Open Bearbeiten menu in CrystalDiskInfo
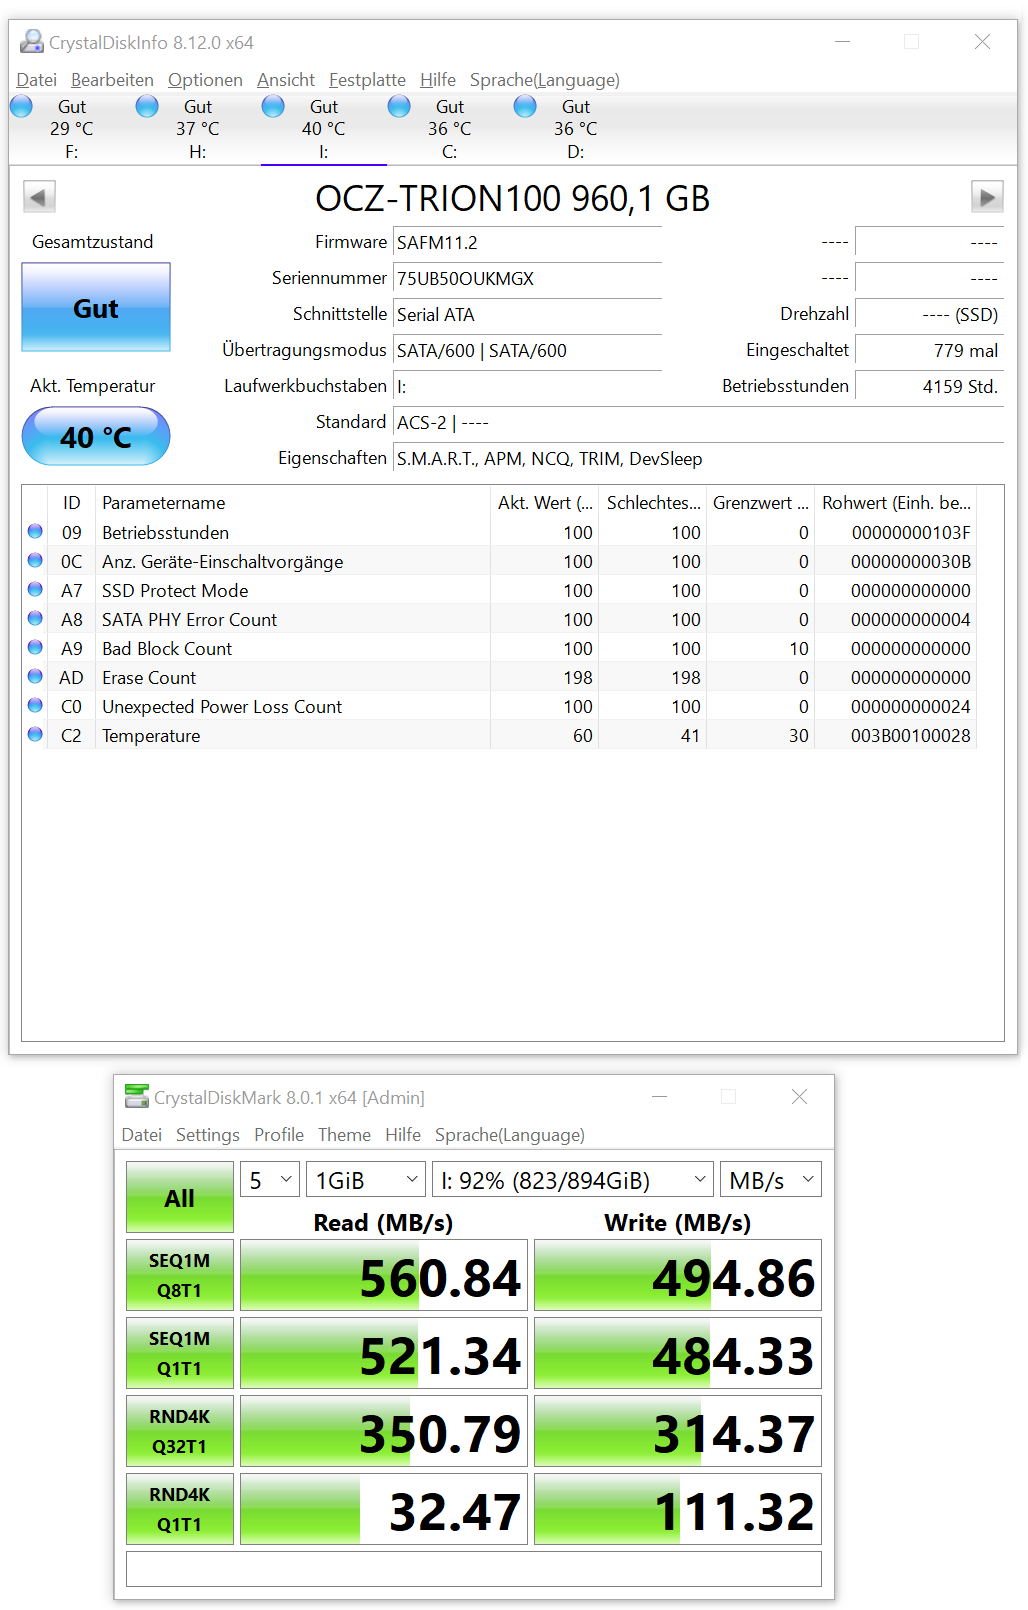This screenshot has width=1028, height=1610. pyautogui.click(x=112, y=80)
